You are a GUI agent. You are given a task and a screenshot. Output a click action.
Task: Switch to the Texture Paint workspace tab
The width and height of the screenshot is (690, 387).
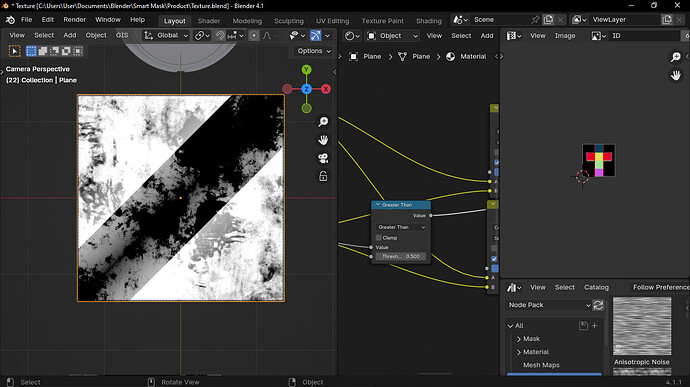tap(382, 21)
